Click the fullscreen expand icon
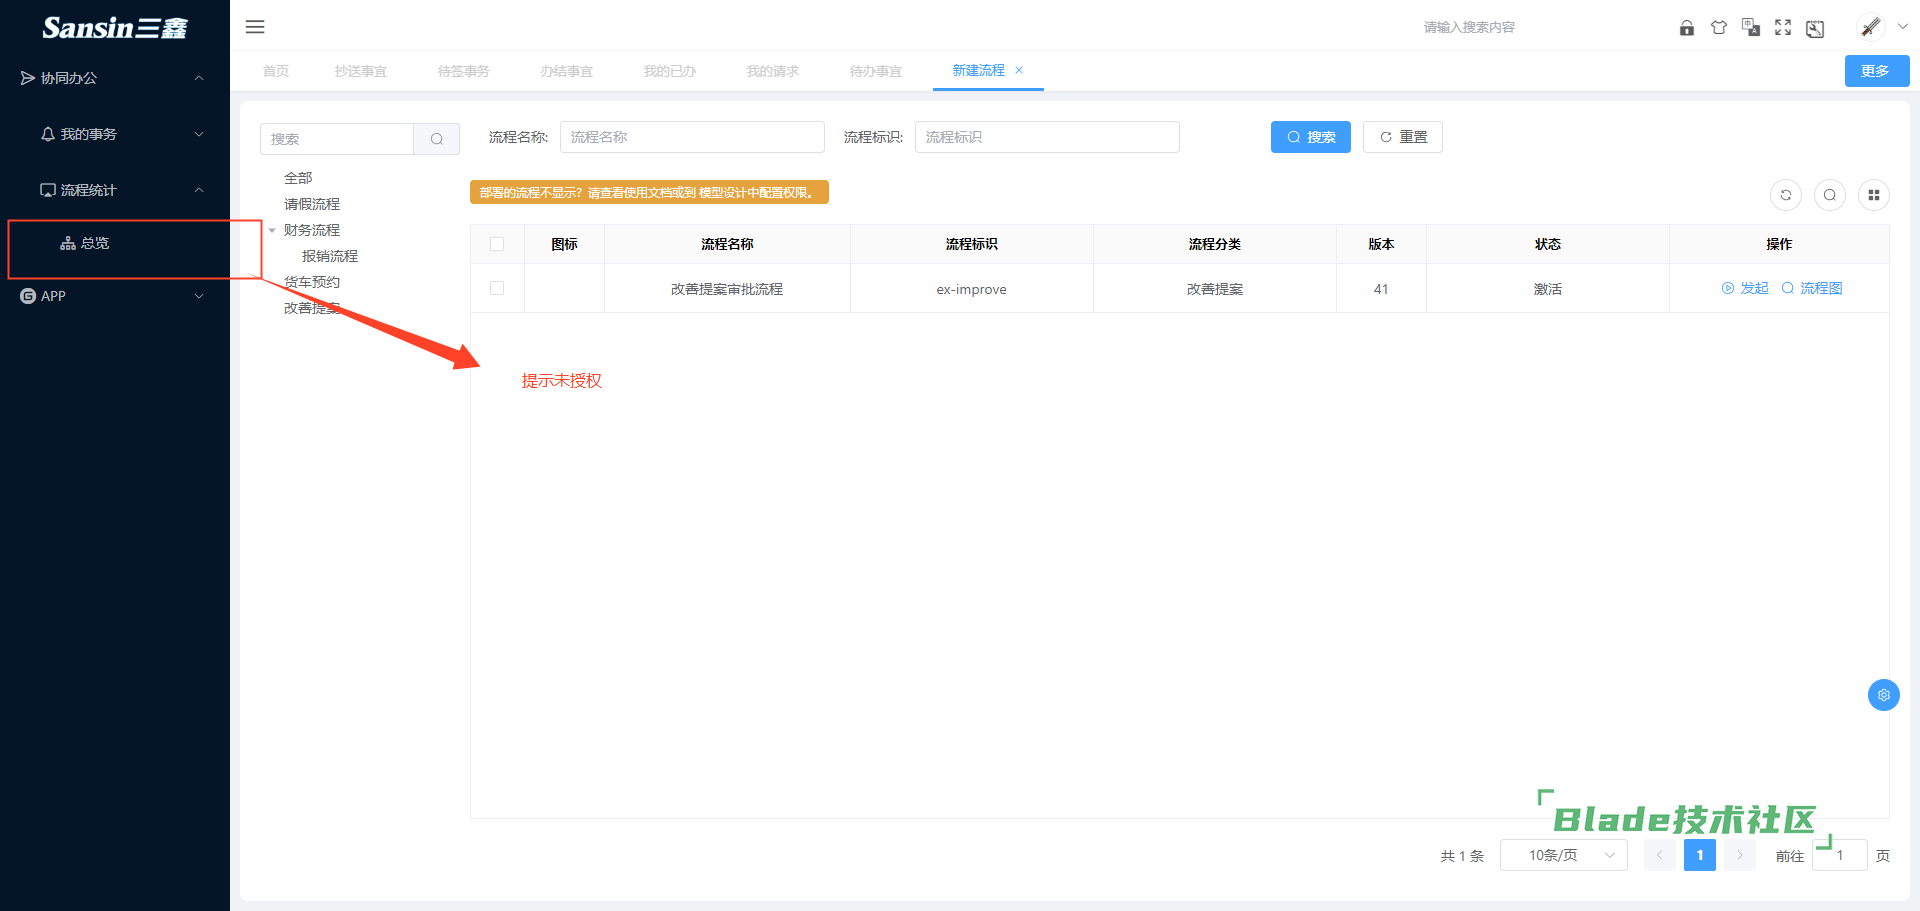The image size is (1920, 911). pos(1783,28)
